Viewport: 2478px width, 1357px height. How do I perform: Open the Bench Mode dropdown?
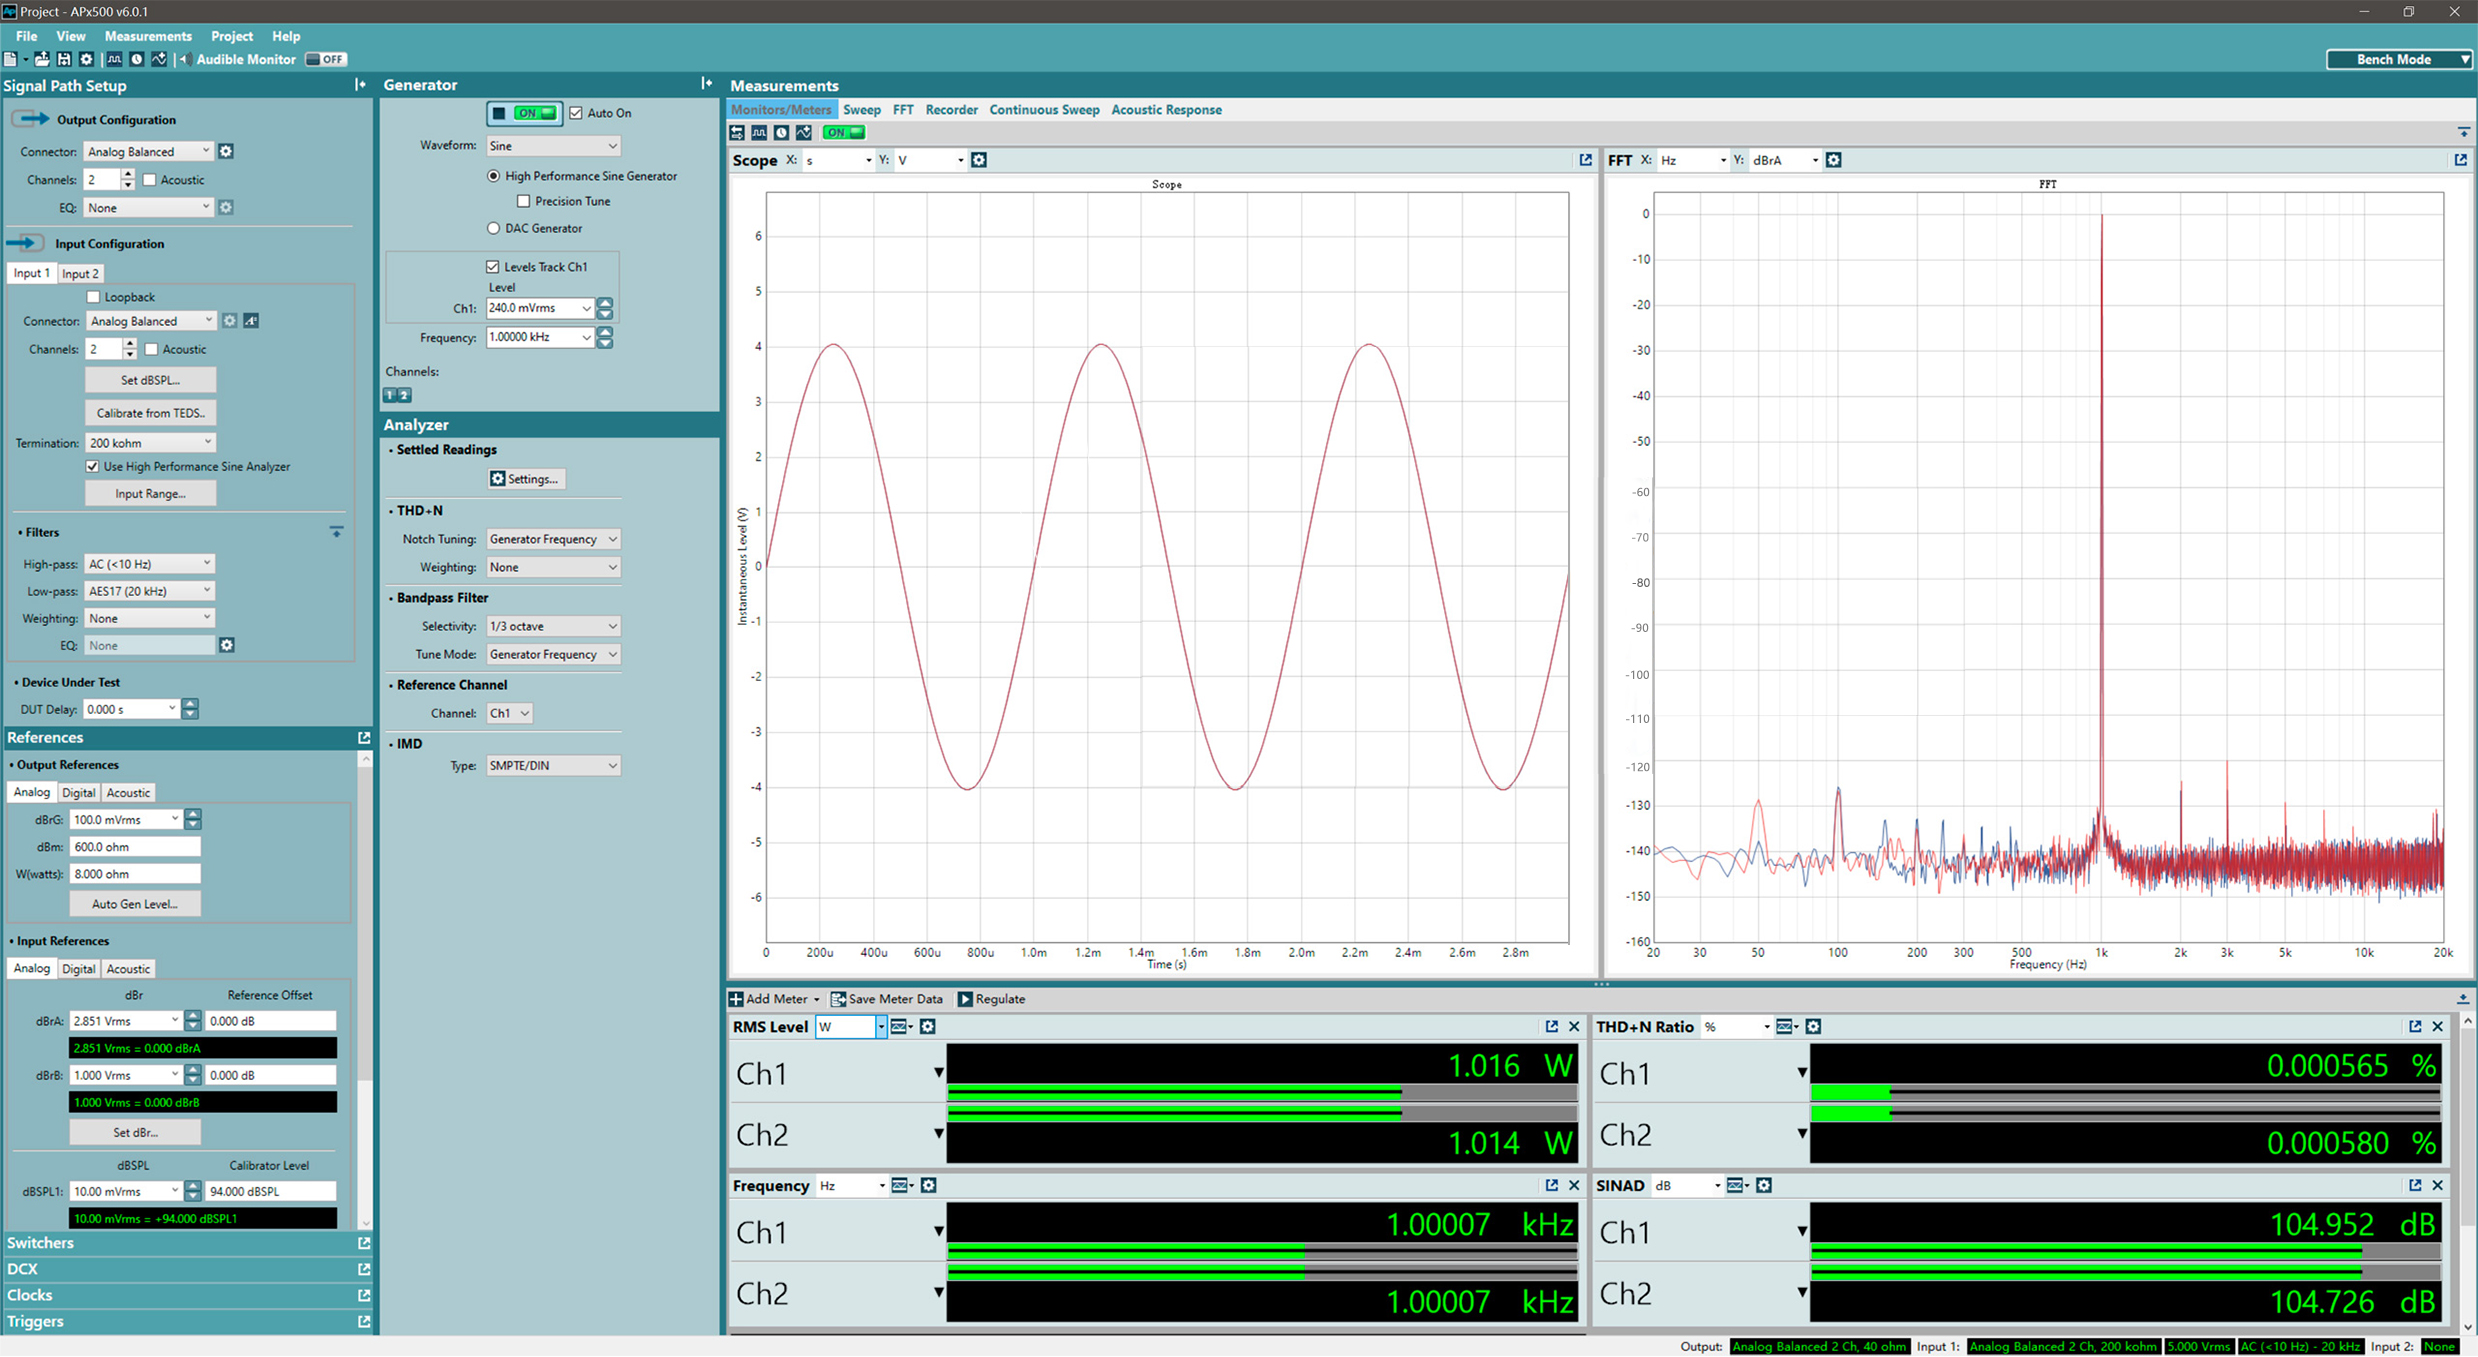click(2400, 59)
